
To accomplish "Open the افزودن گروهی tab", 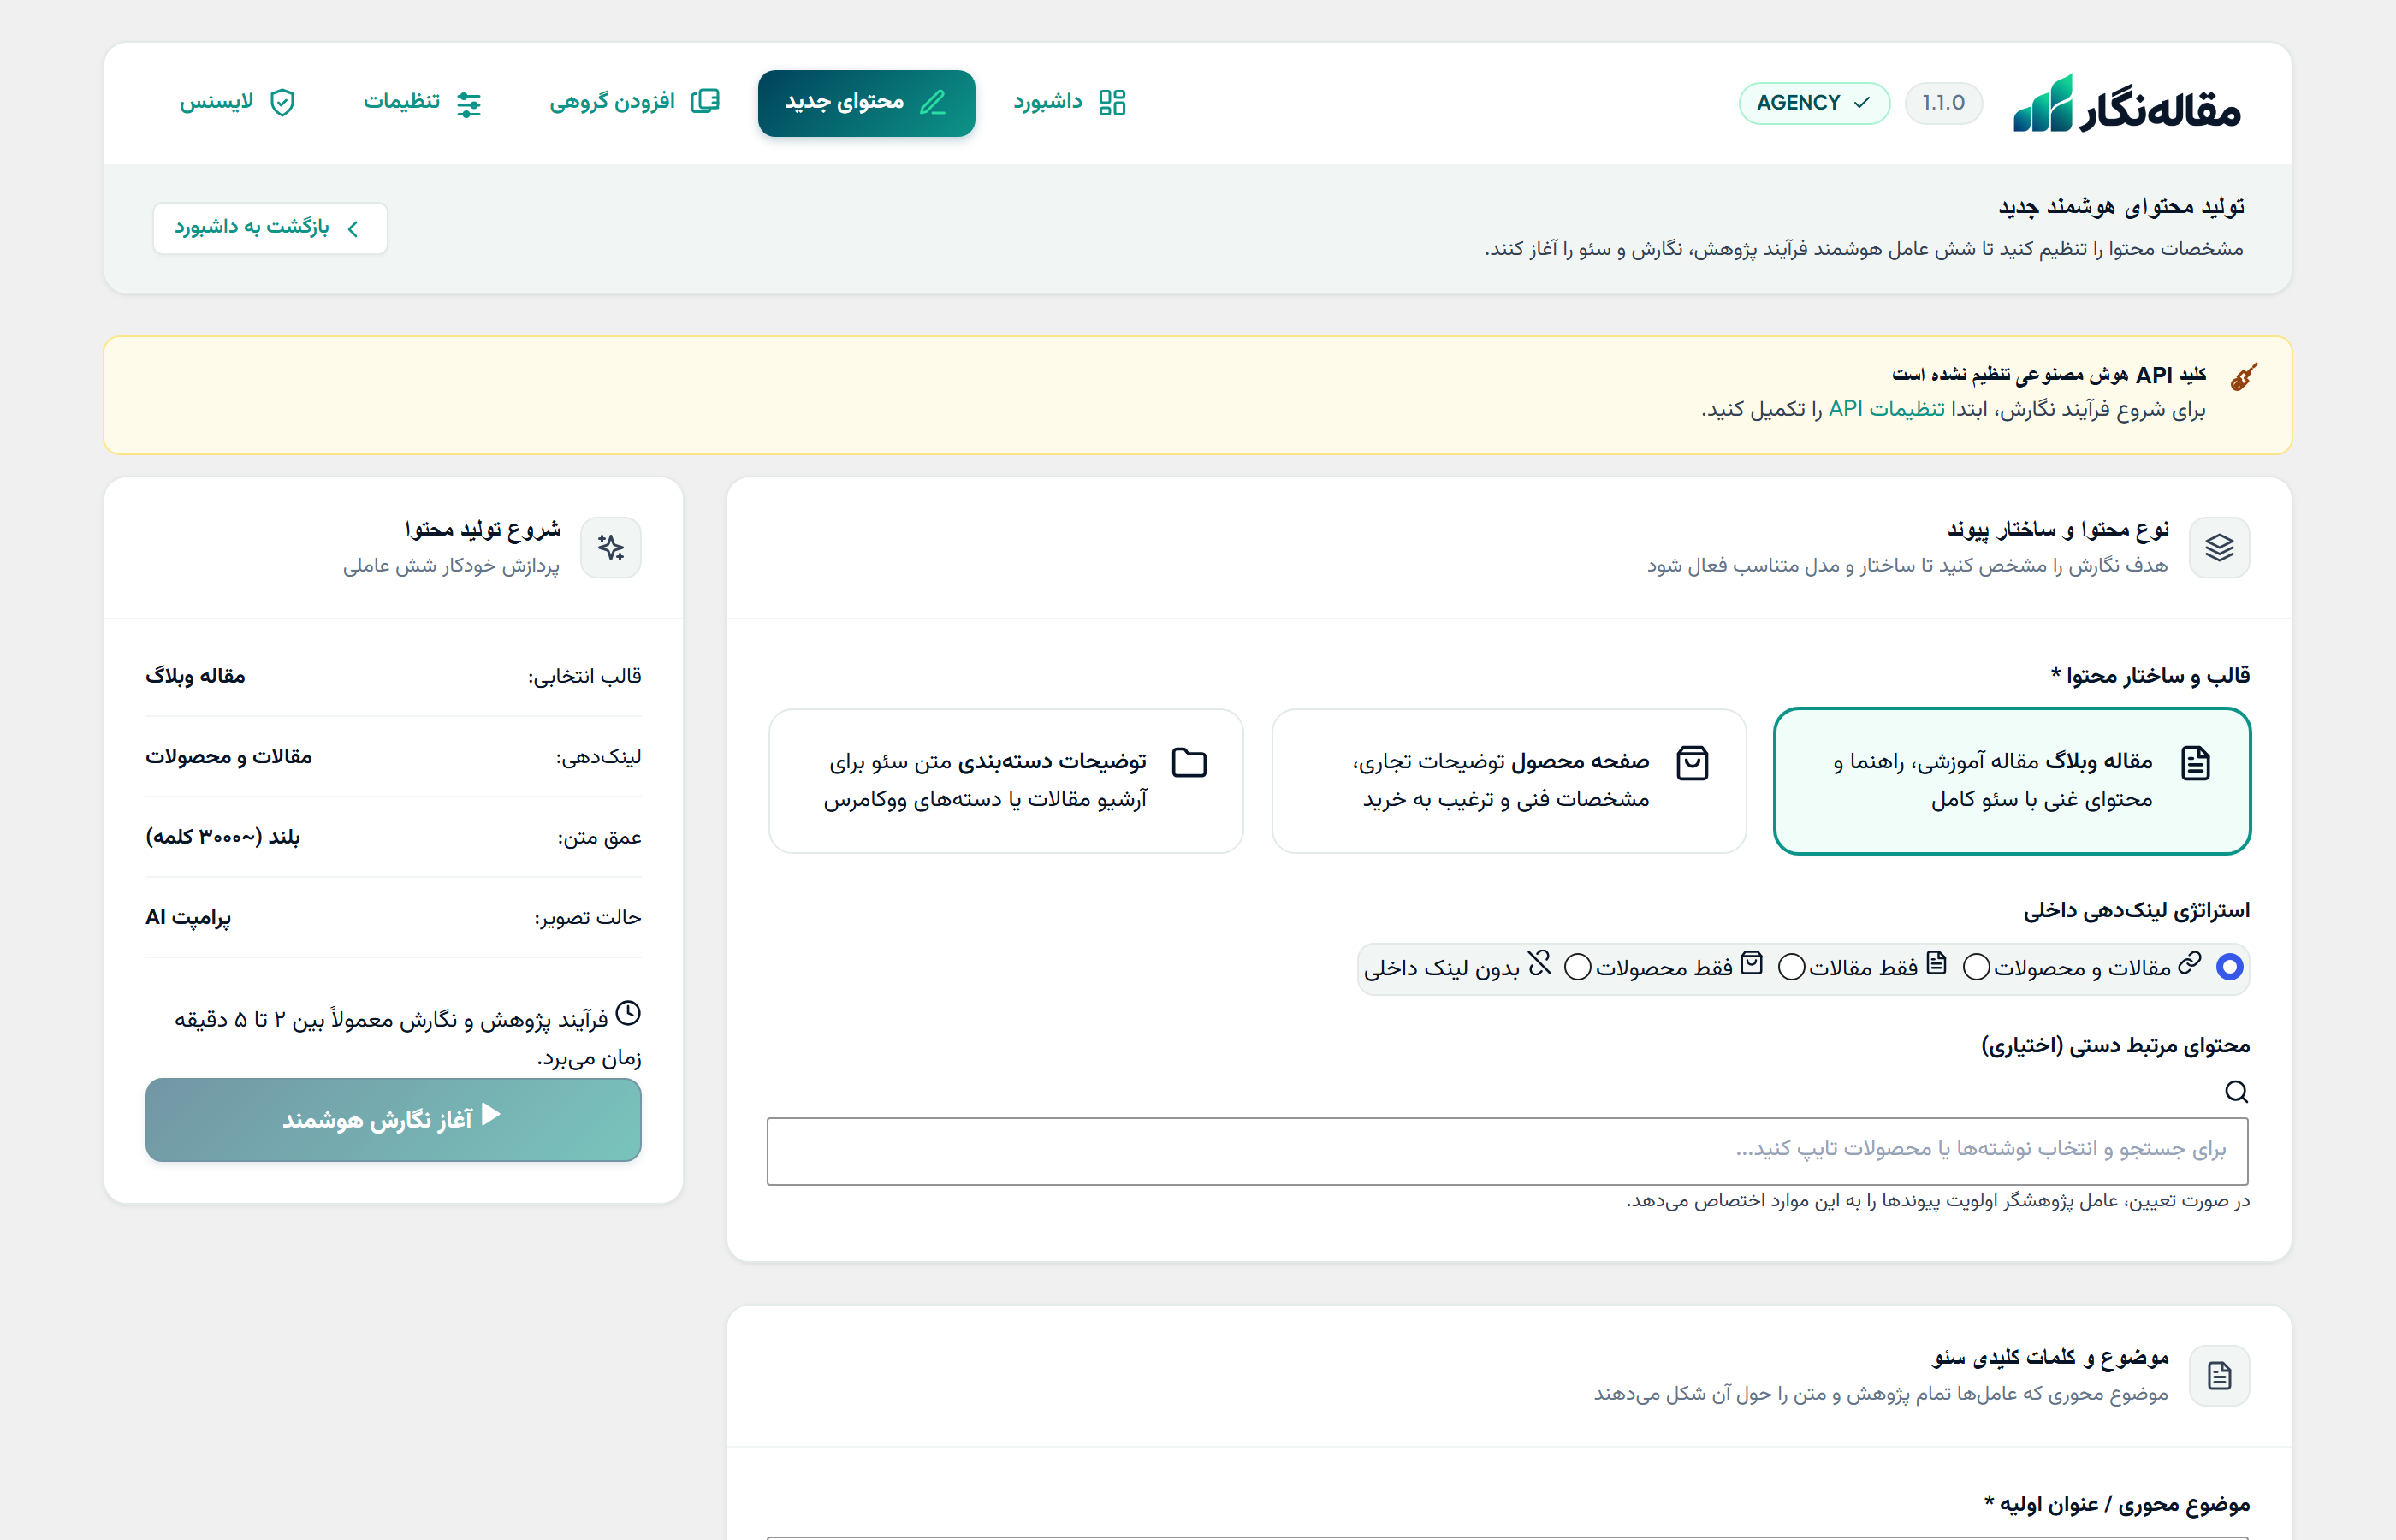I will pyautogui.click(x=634, y=103).
